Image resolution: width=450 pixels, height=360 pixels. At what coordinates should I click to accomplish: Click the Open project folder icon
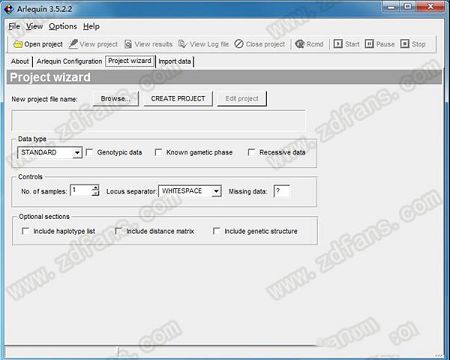[18, 44]
